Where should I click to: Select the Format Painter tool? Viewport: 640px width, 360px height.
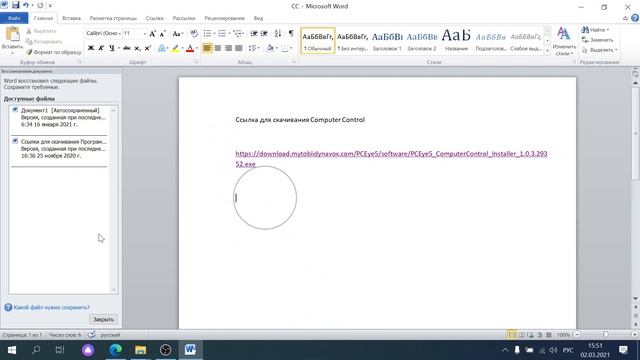53,52
